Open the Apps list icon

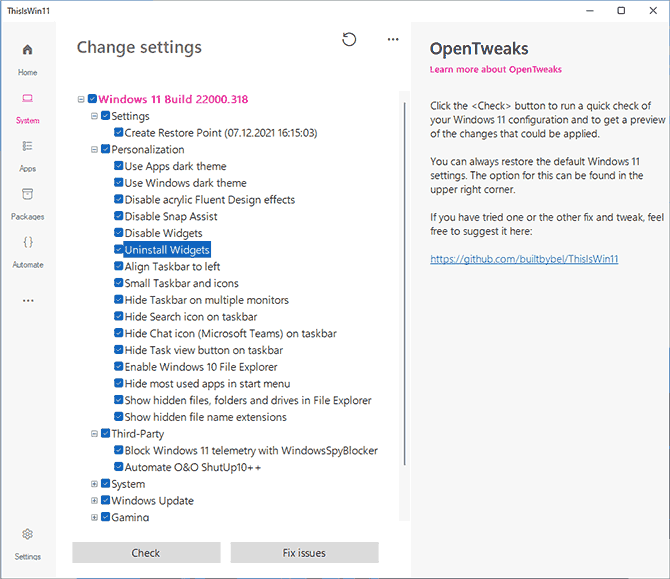(27, 146)
